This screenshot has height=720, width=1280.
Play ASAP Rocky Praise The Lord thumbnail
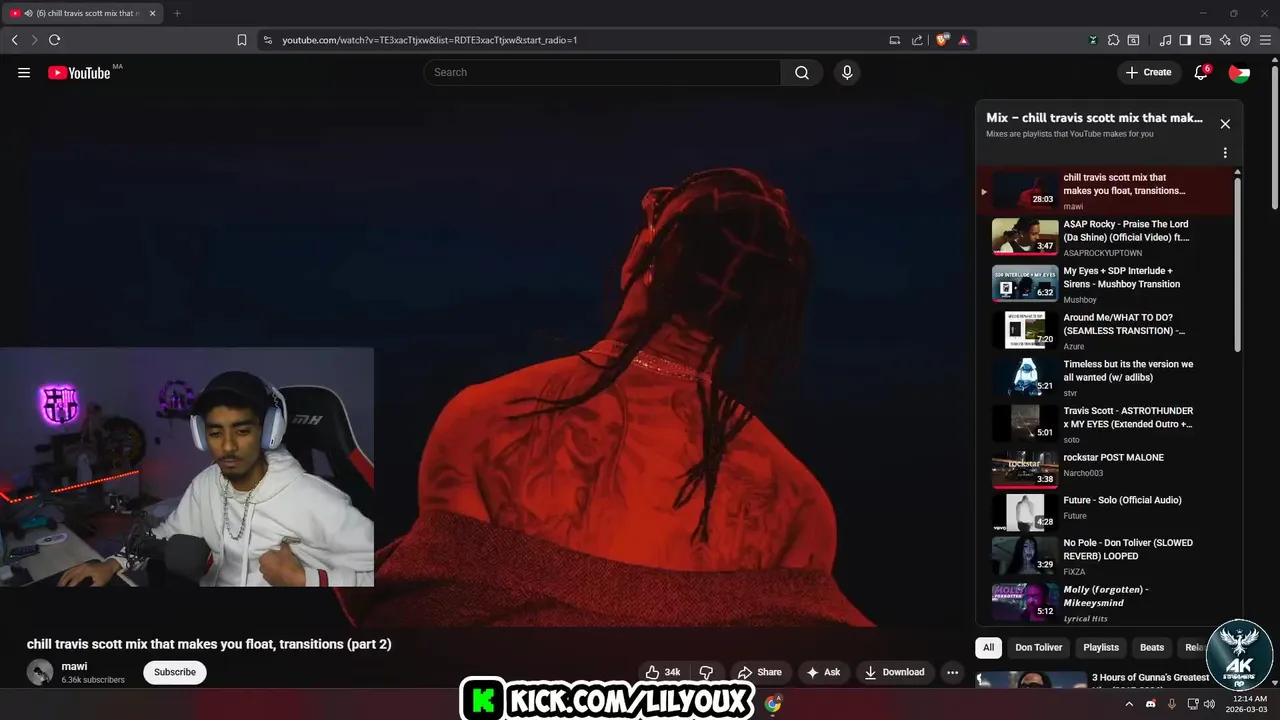click(x=1025, y=237)
